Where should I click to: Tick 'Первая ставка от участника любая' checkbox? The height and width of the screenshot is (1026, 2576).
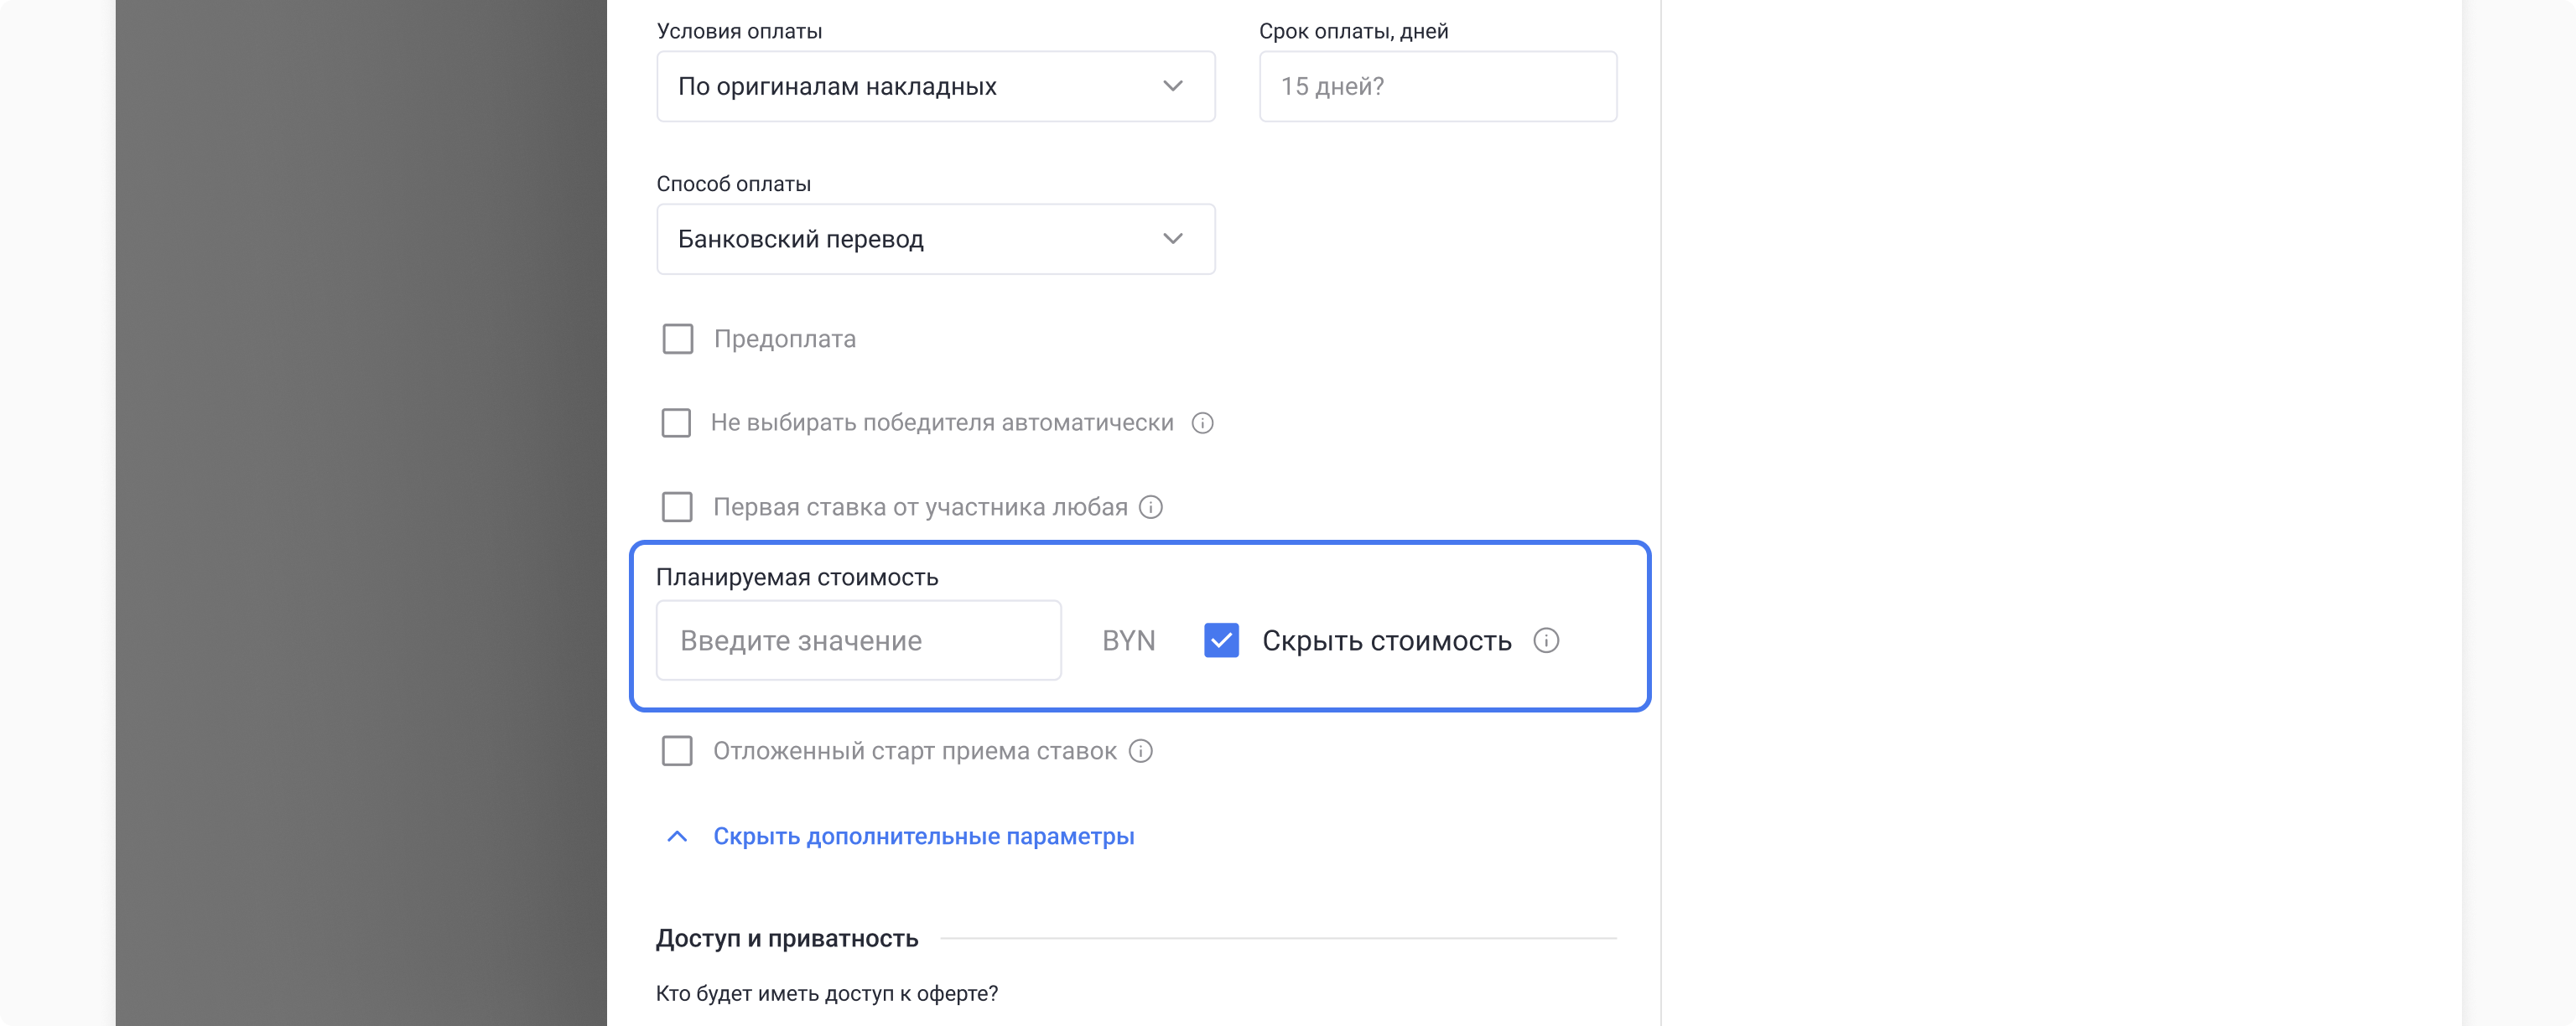click(677, 507)
